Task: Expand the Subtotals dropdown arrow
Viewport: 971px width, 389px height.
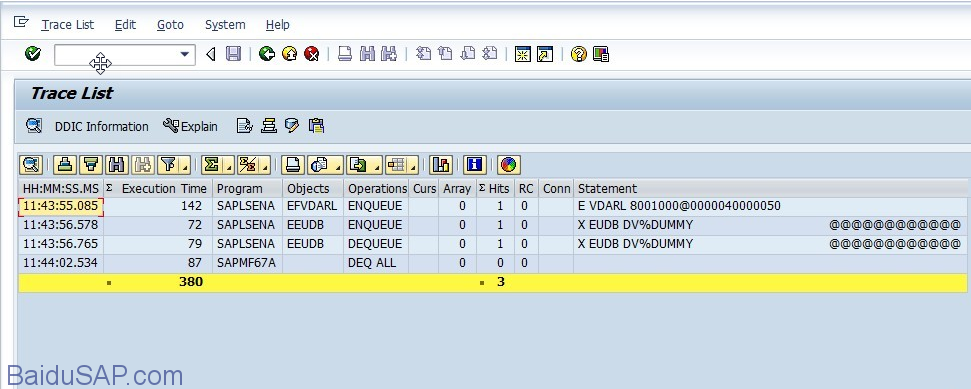Action: tap(265, 166)
